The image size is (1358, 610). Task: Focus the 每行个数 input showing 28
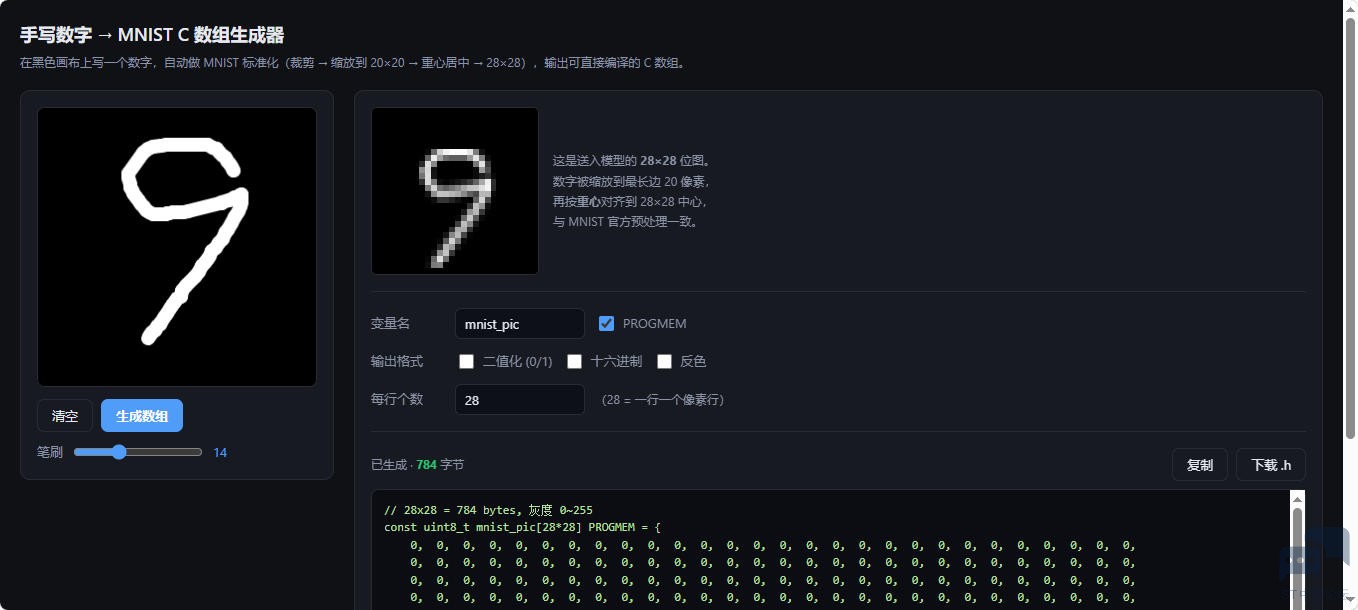click(x=520, y=399)
